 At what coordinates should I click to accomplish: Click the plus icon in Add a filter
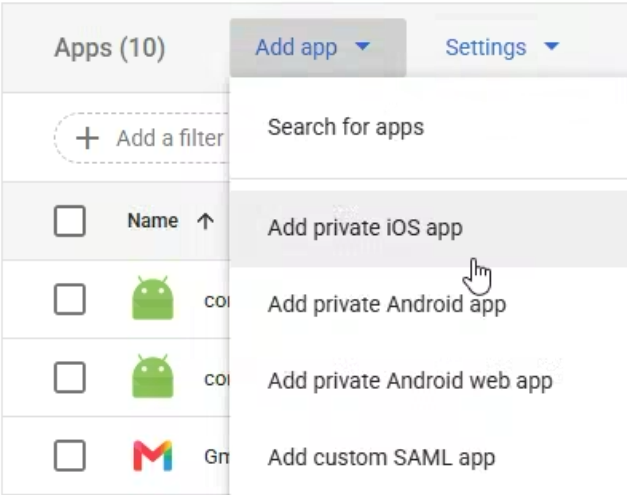[x=87, y=138]
